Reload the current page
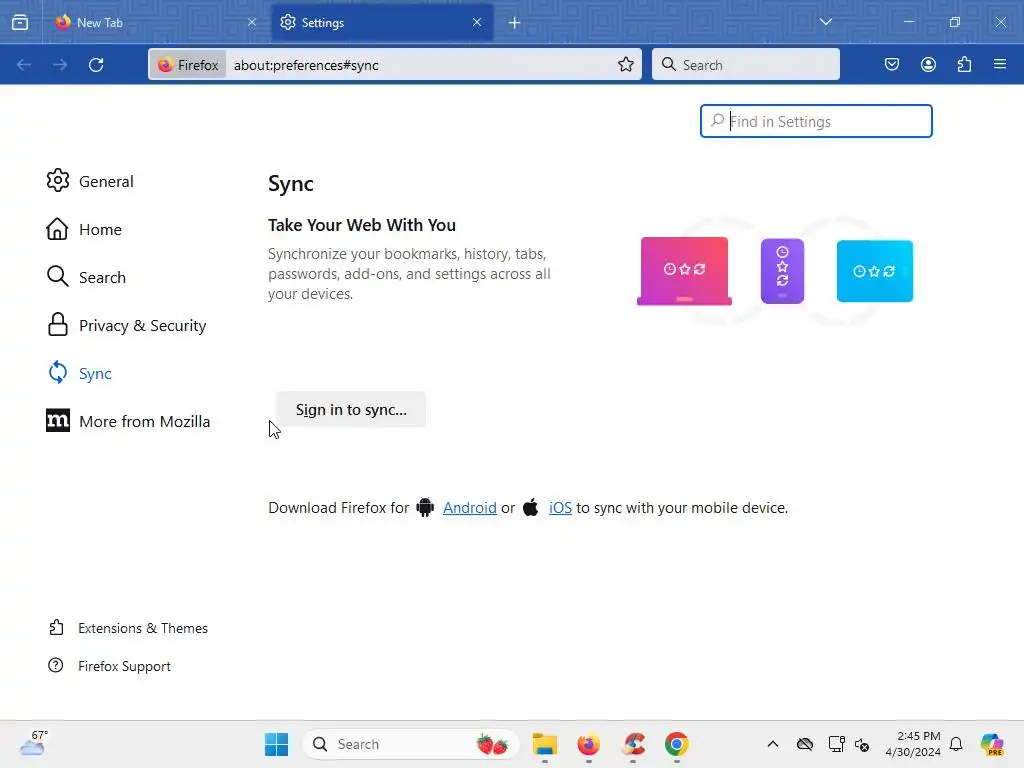1024x768 pixels. point(96,65)
